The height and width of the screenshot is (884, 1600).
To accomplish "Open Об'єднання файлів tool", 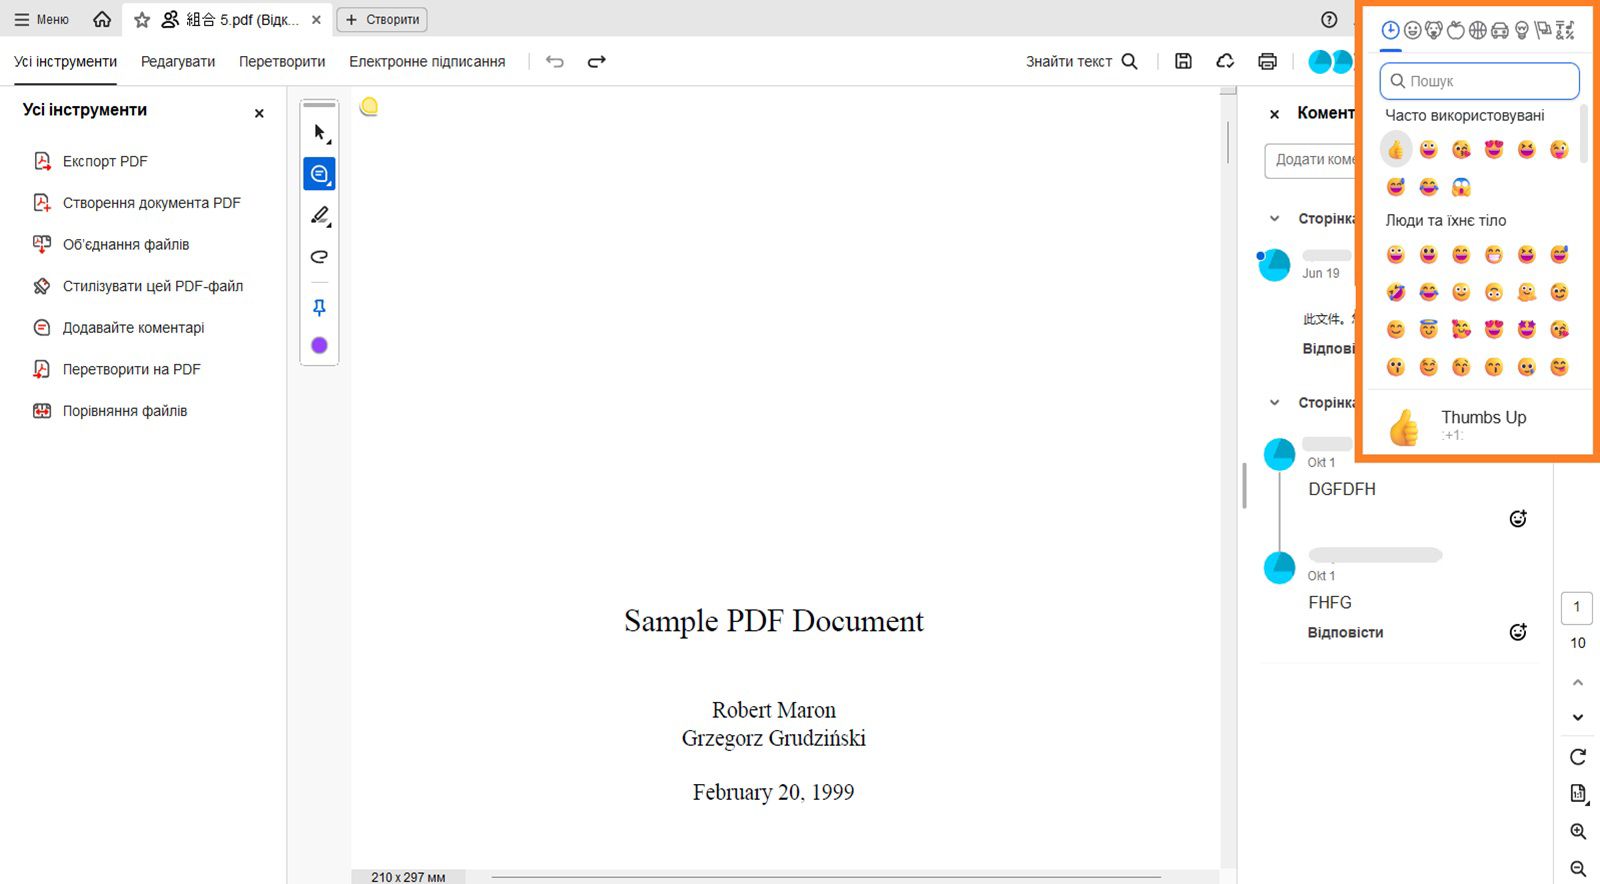I will click(111, 244).
